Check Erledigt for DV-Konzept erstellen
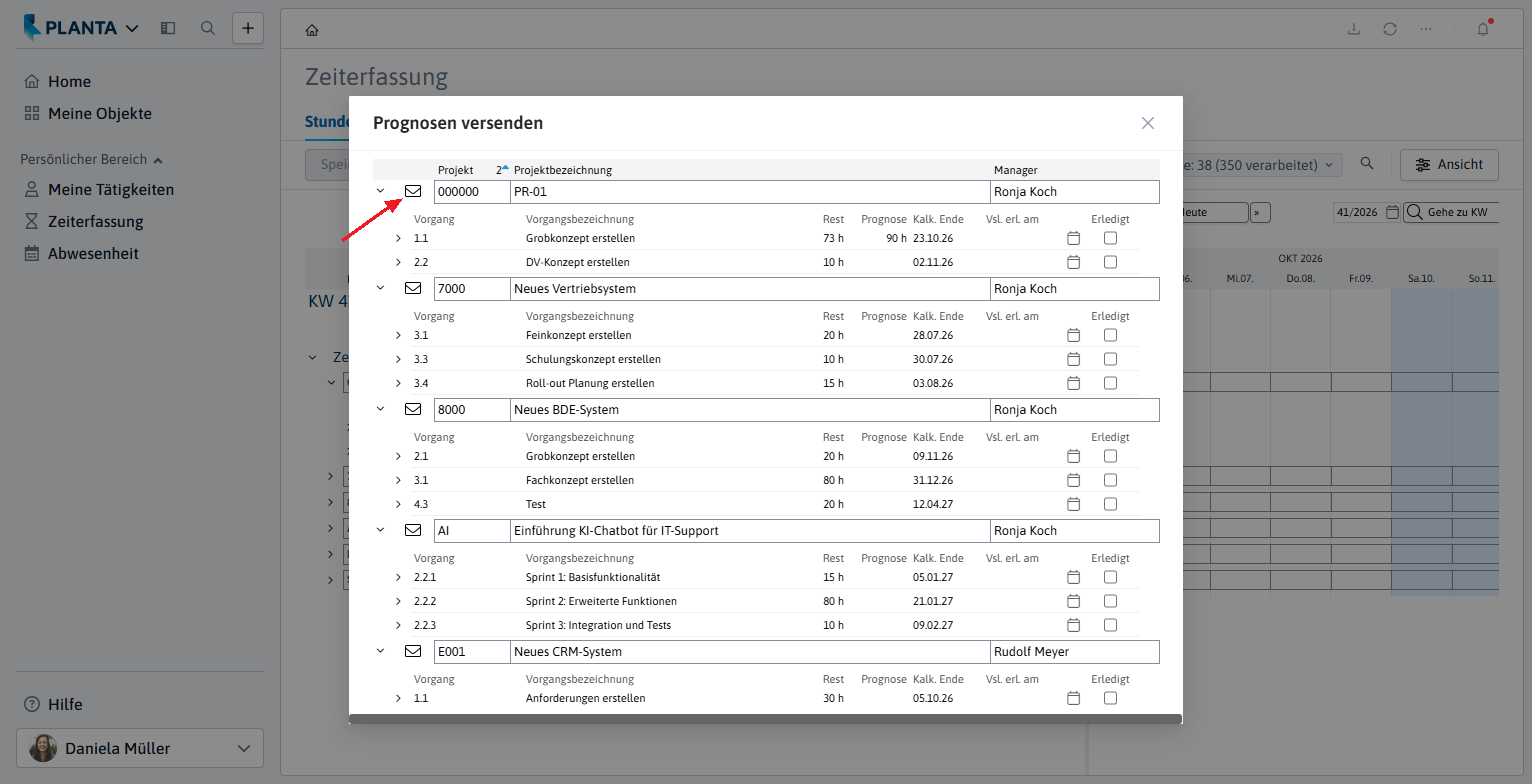The height and width of the screenshot is (784, 1532). pyautogui.click(x=1110, y=262)
